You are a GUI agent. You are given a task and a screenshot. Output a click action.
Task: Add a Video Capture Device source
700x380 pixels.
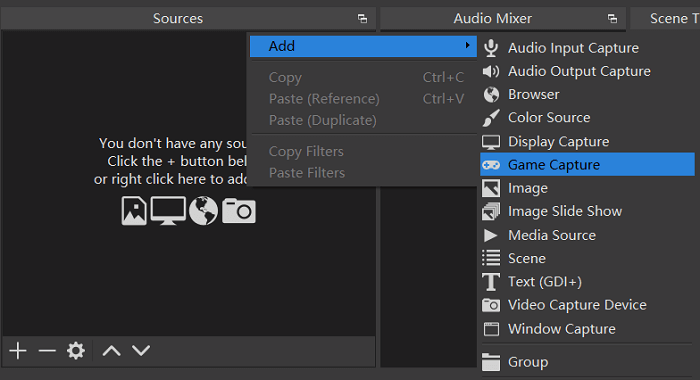pos(587,305)
